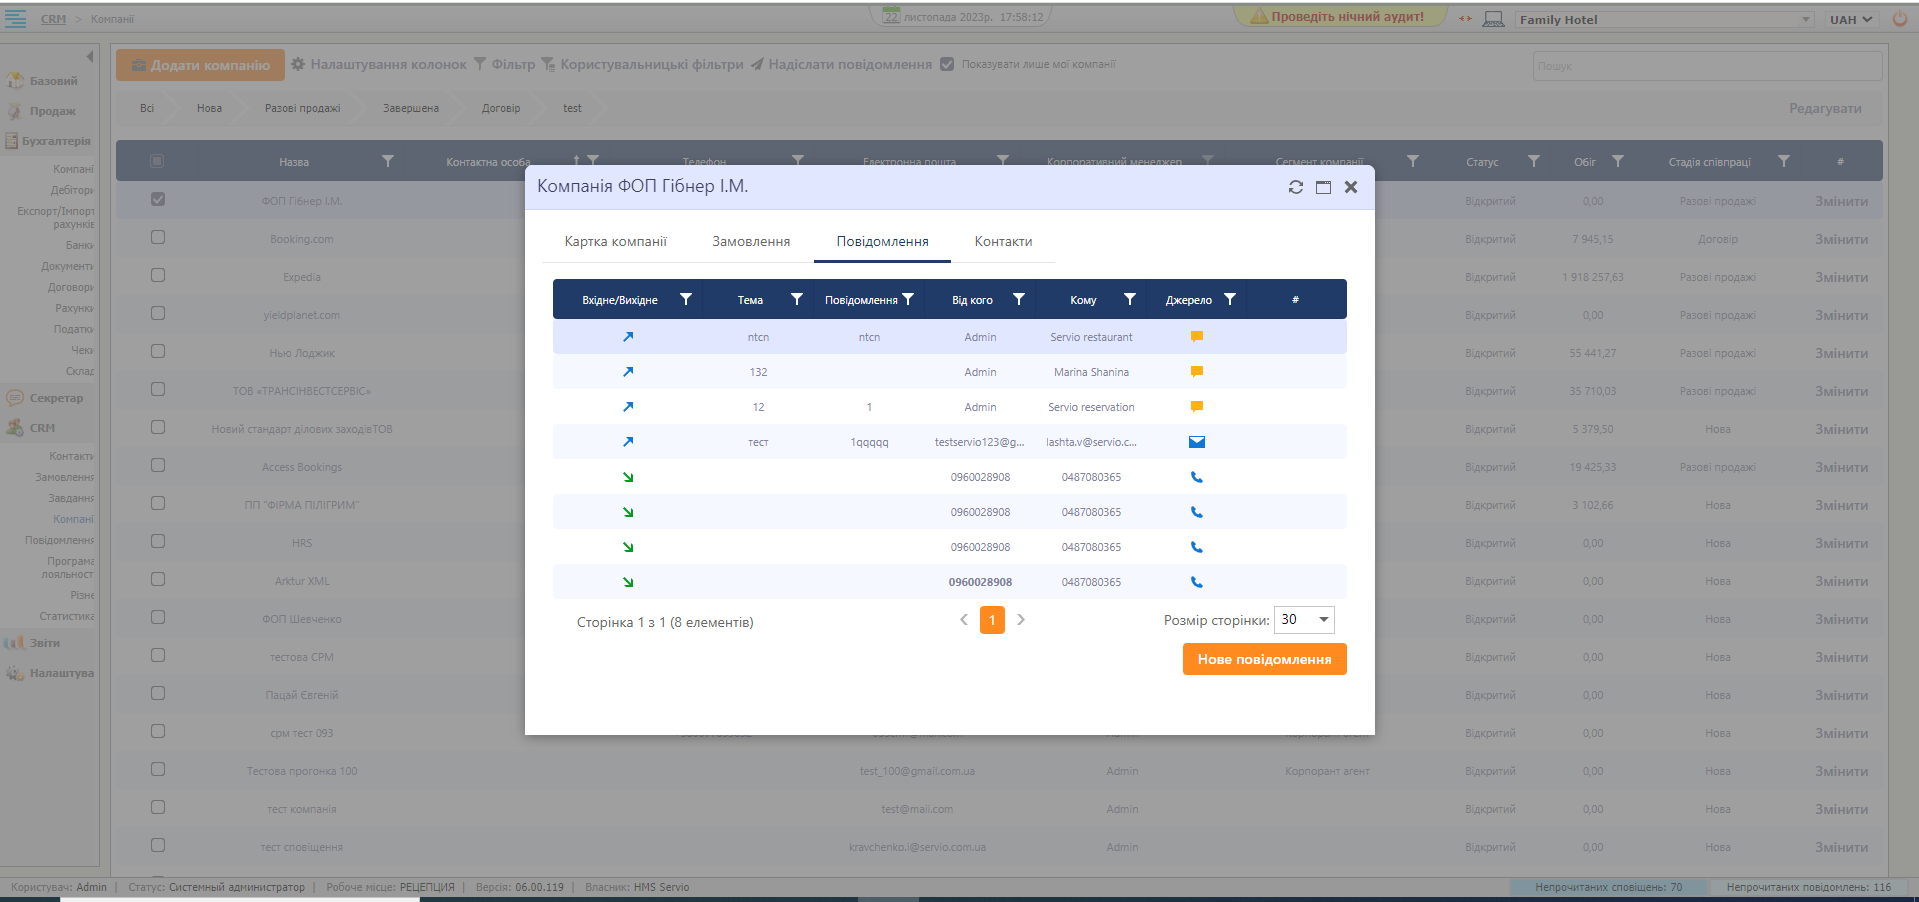The width and height of the screenshot is (1919, 902).
Task: Click the hamburger menu icon at top left
Action: tap(16, 19)
